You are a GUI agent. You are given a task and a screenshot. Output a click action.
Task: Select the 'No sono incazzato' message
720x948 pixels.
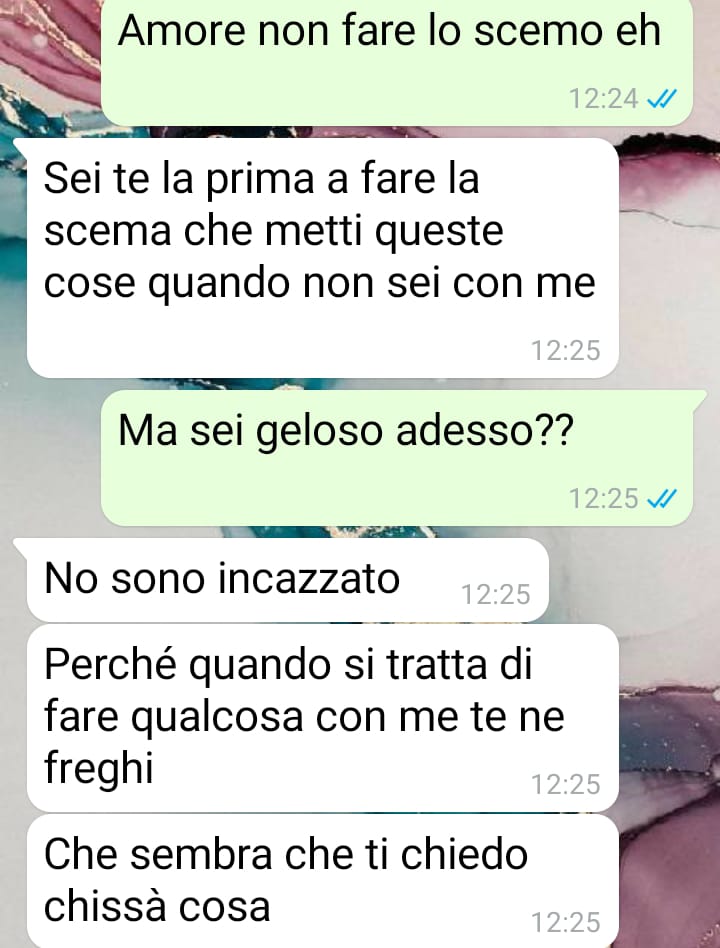pyautogui.click(x=288, y=580)
